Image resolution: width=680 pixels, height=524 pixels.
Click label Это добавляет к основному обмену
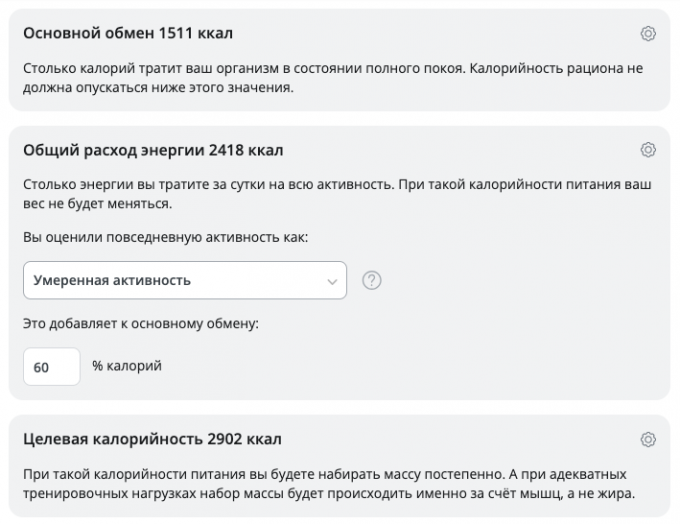click(141, 323)
